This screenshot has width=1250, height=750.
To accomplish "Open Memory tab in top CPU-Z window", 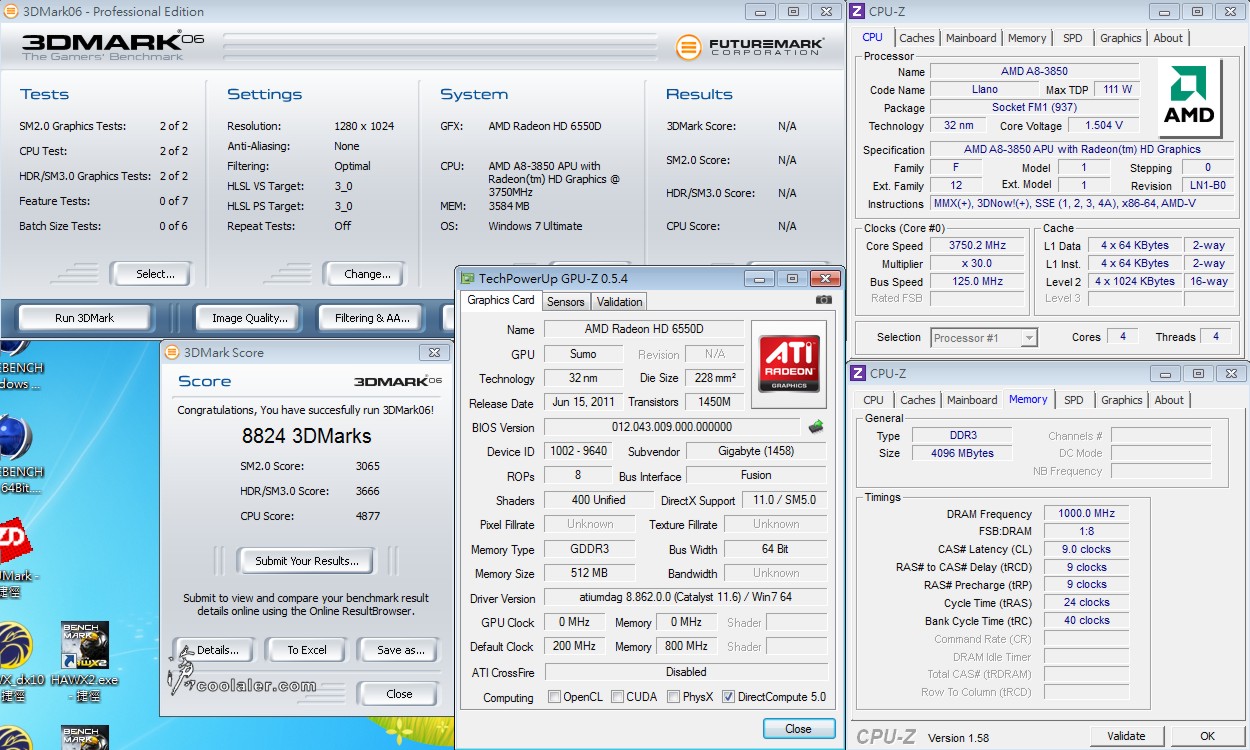I will 1027,38.
